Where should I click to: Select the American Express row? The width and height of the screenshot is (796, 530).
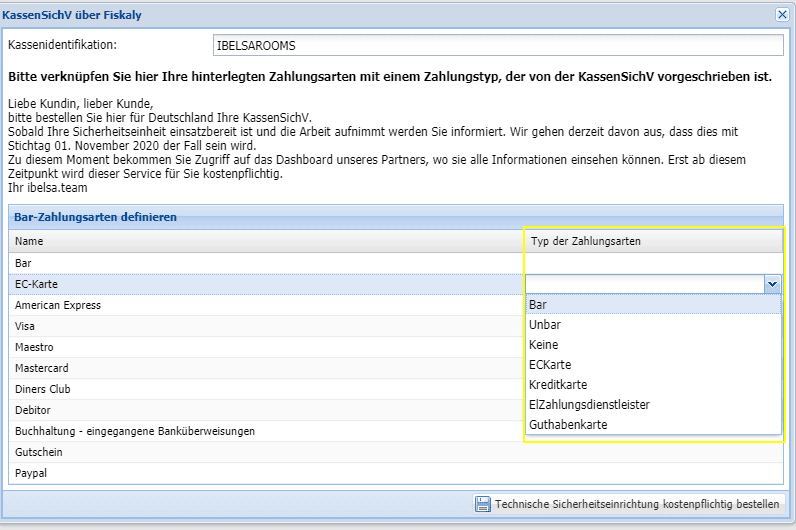58,305
